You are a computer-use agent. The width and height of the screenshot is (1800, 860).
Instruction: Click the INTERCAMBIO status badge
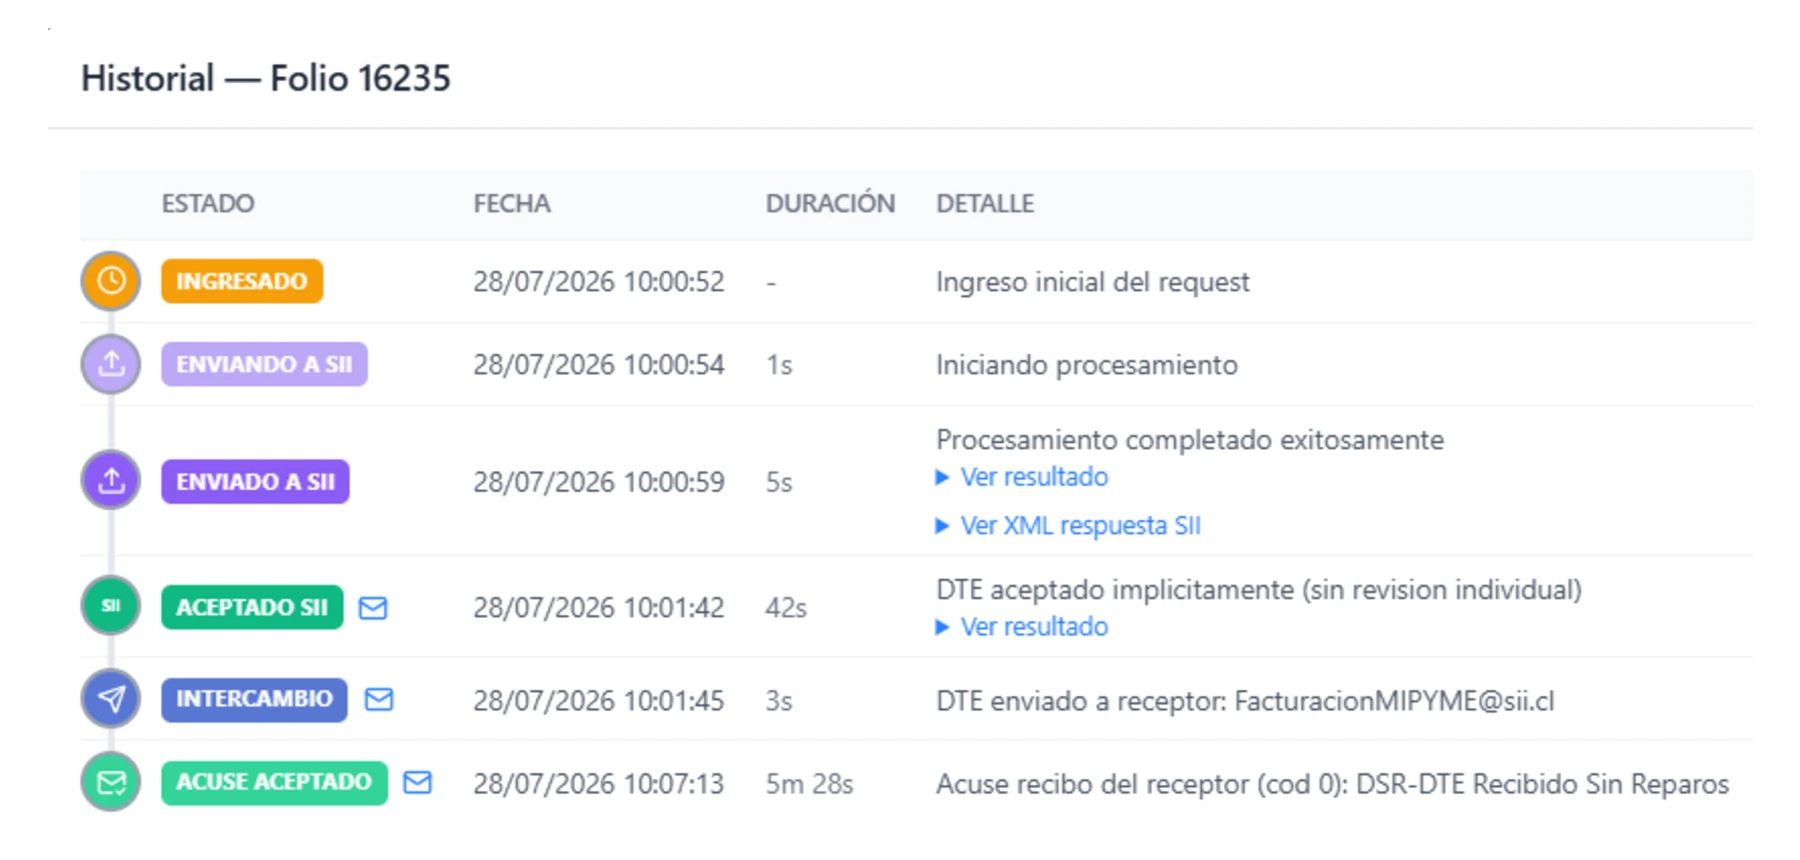tap(254, 699)
